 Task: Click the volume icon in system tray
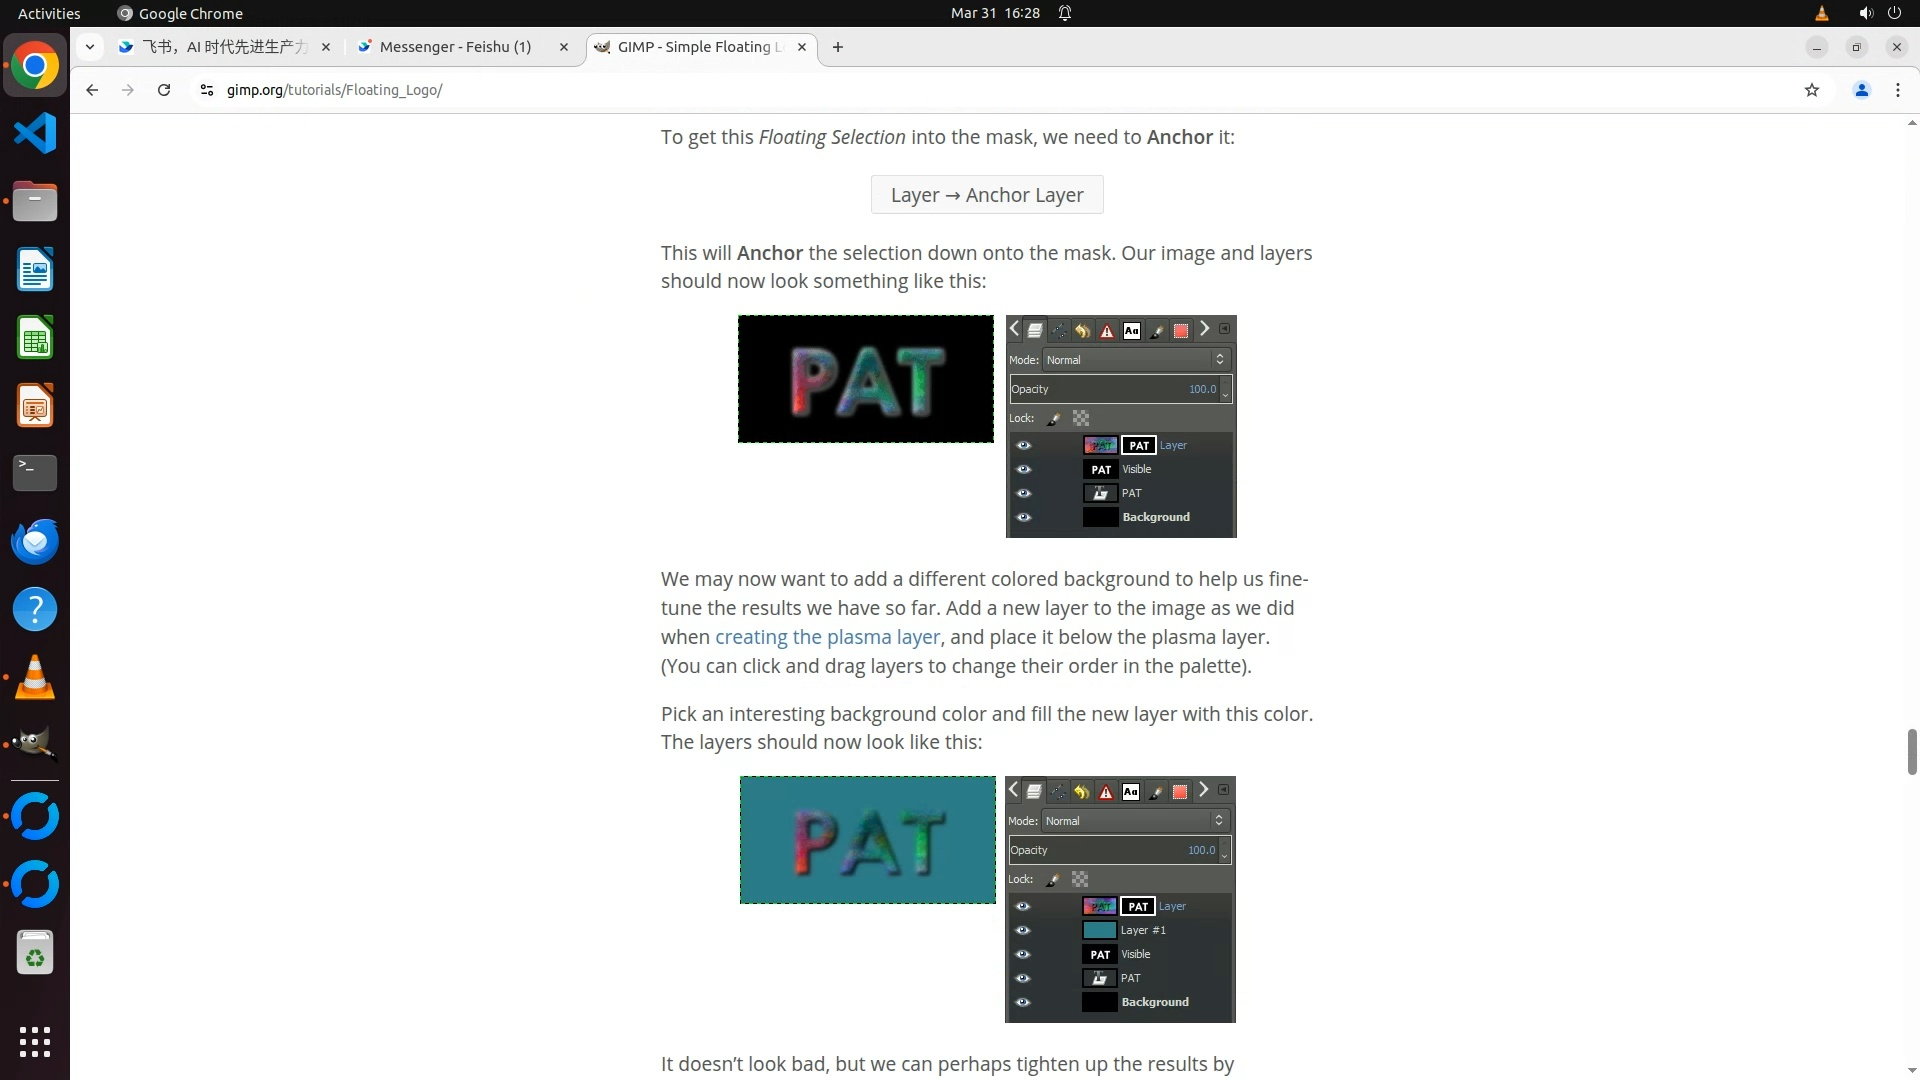click(x=1865, y=13)
